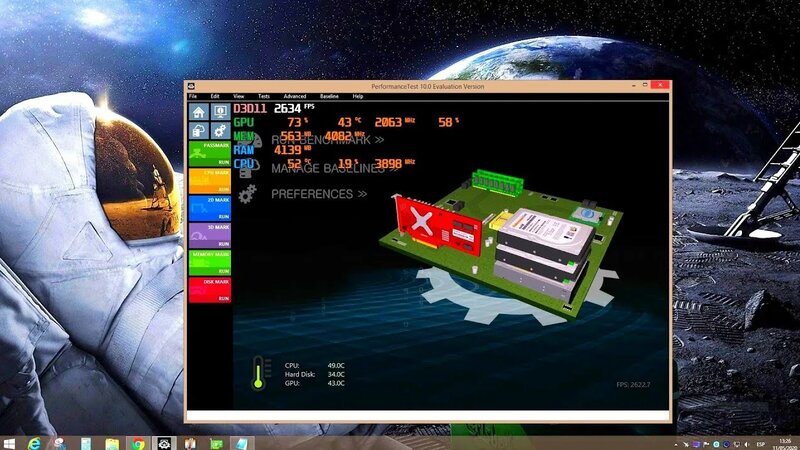The width and height of the screenshot is (800, 450).
Task: Open the Tests menu
Action: pyautogui.click(x=264, y=96)
